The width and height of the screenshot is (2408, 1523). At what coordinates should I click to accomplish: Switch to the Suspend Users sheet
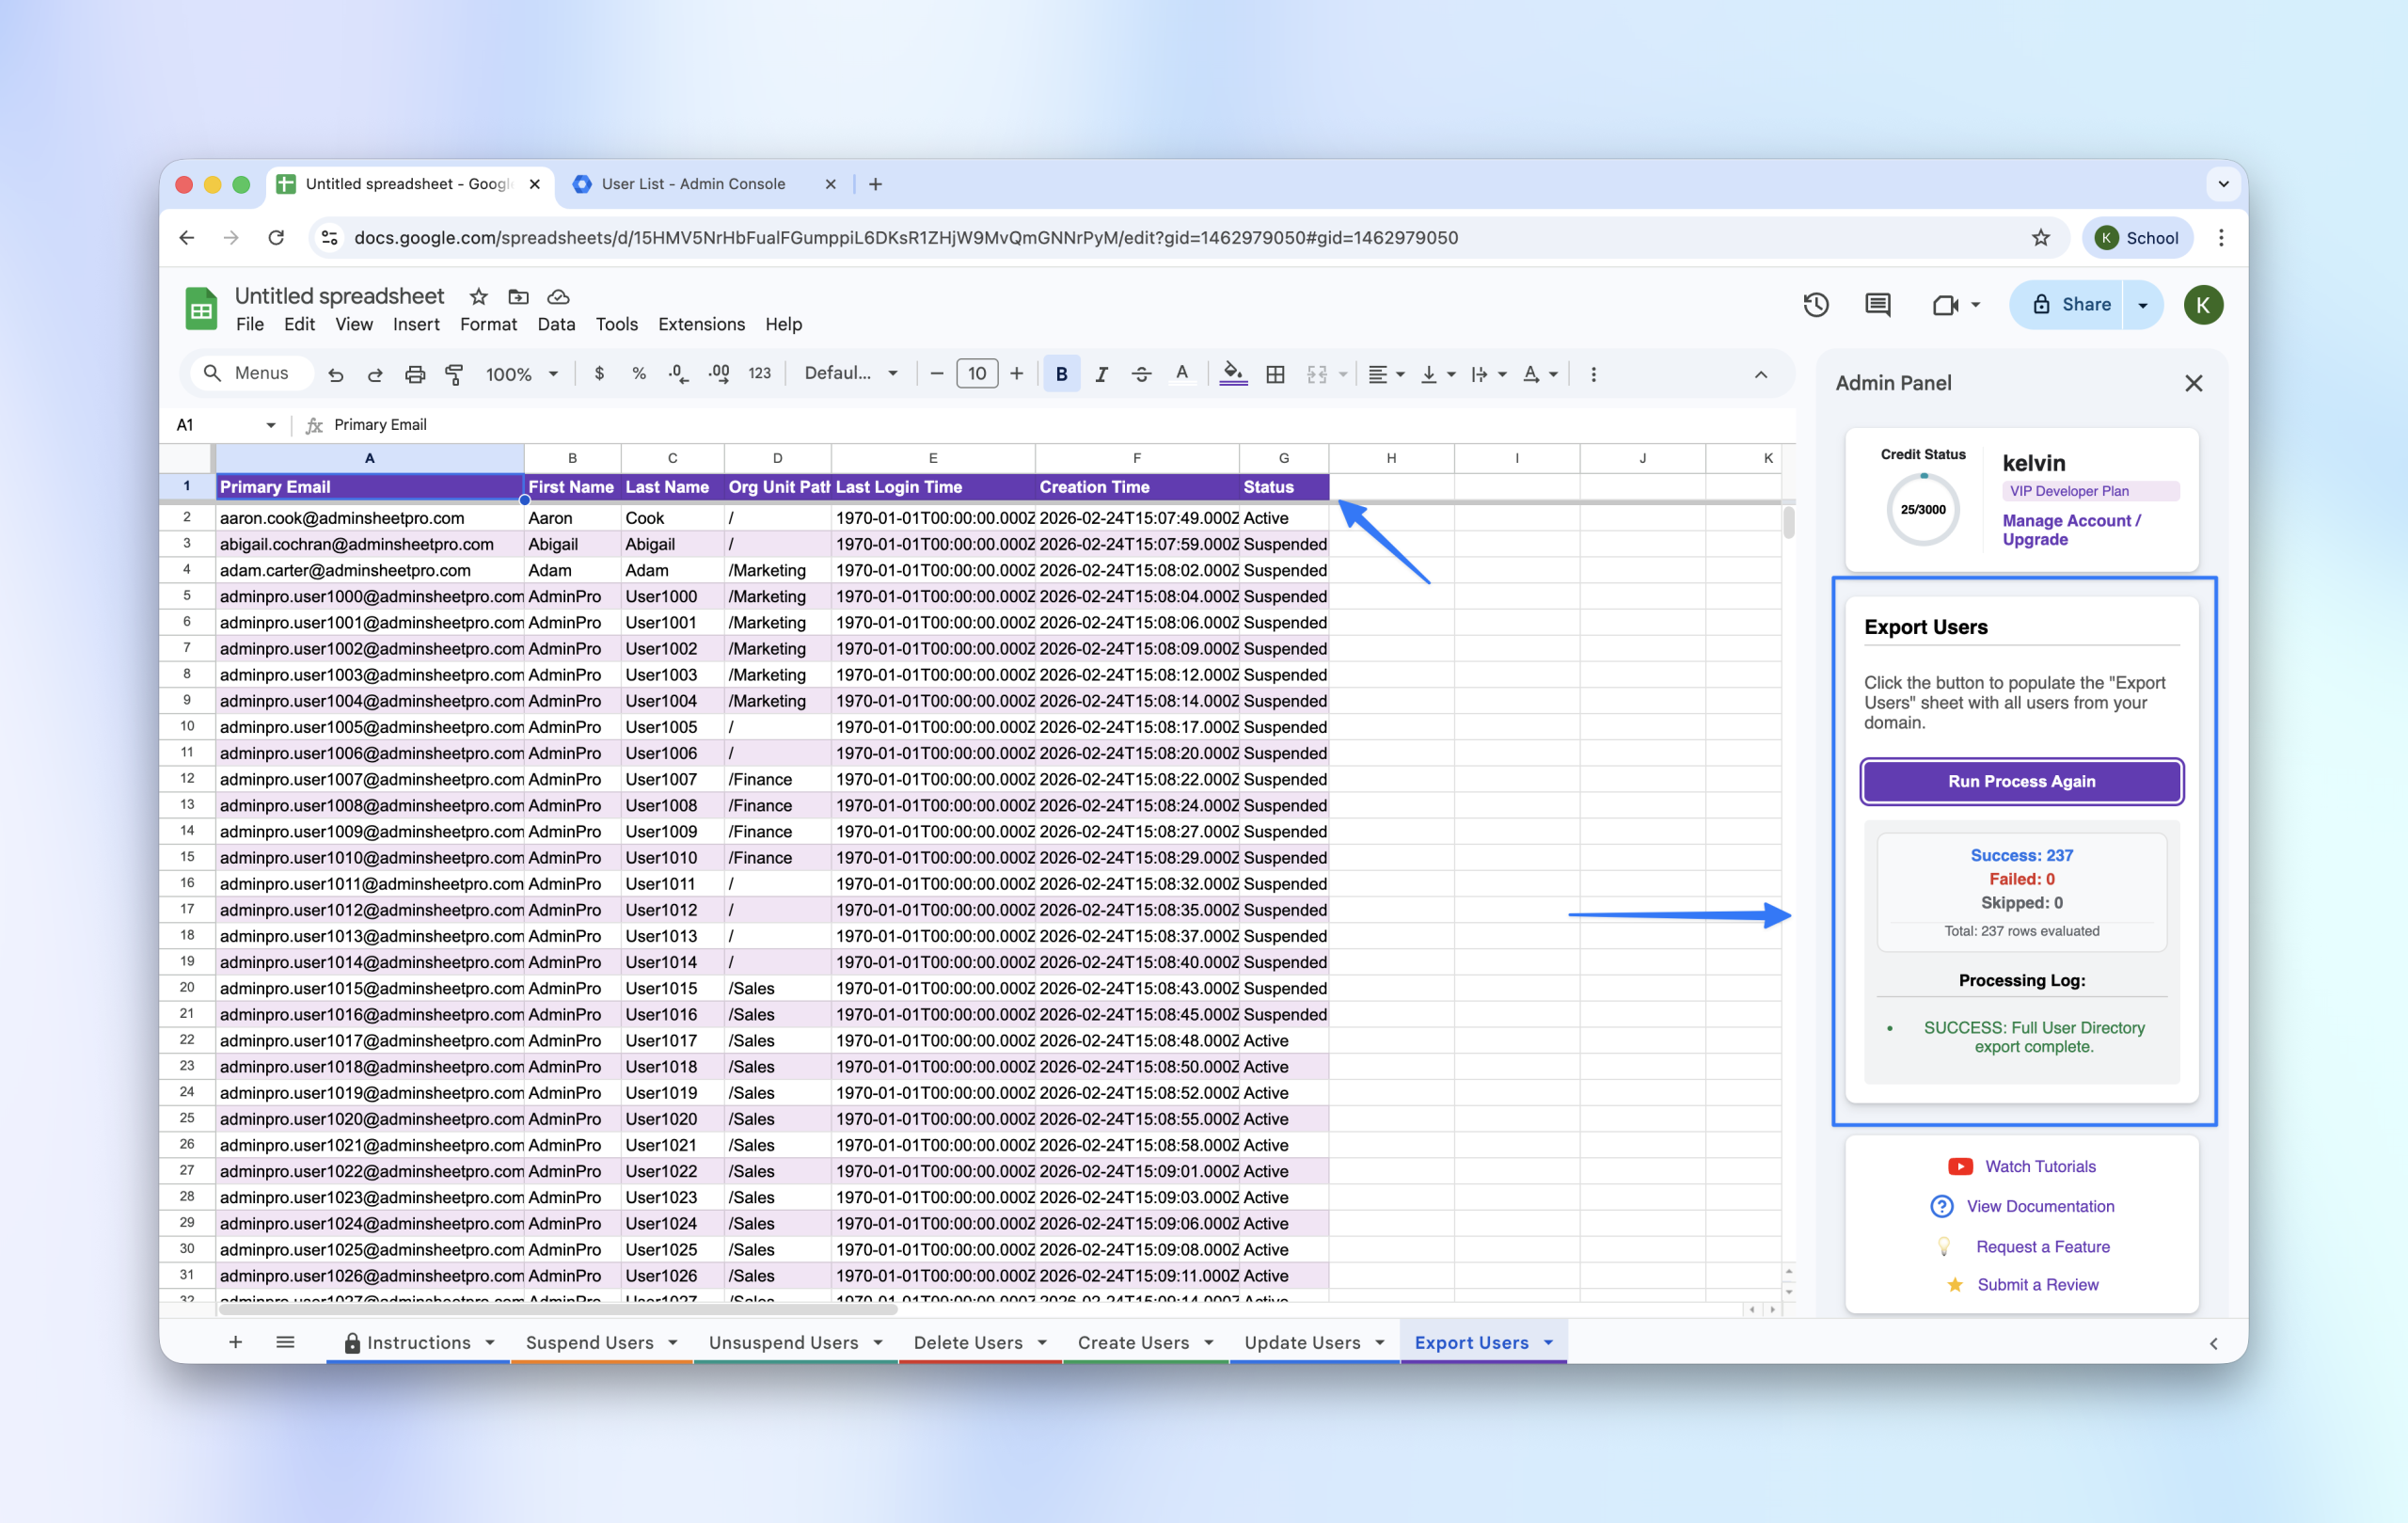(x=589, y=1342)
